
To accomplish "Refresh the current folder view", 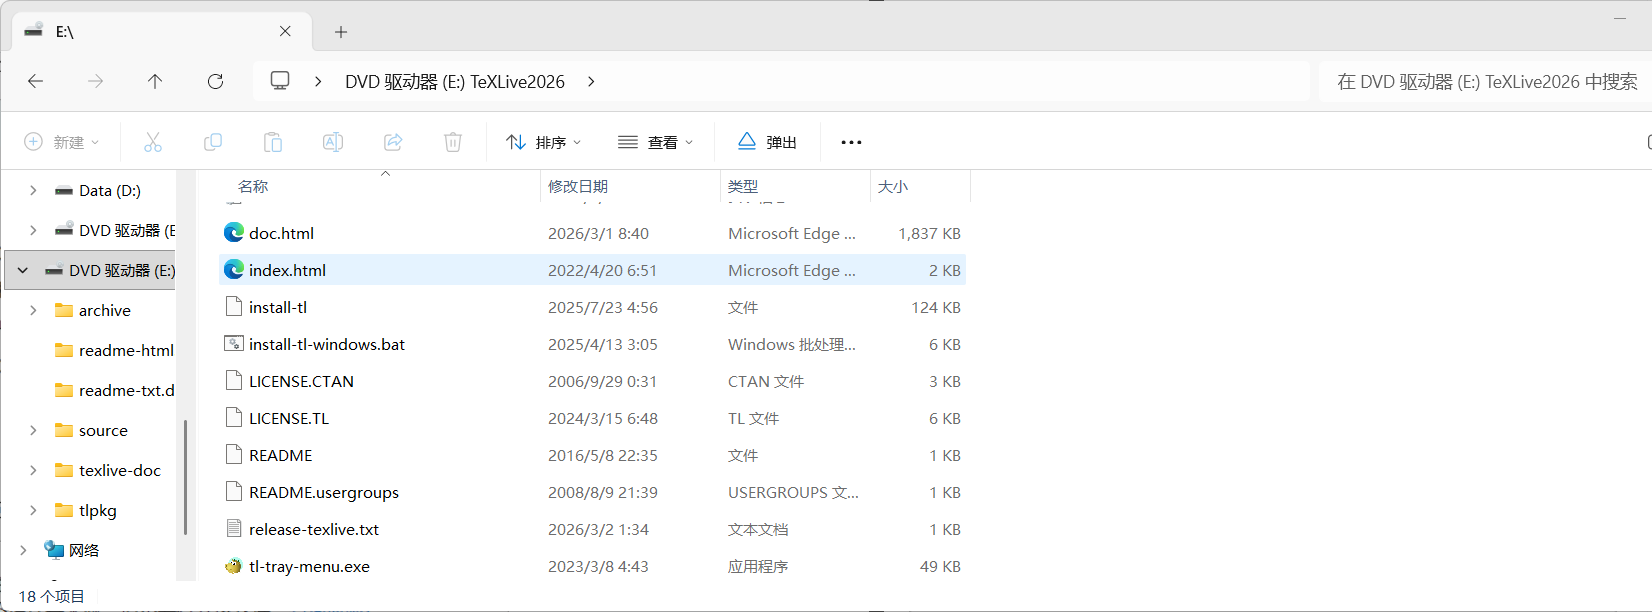I will (x=215, y=81).
